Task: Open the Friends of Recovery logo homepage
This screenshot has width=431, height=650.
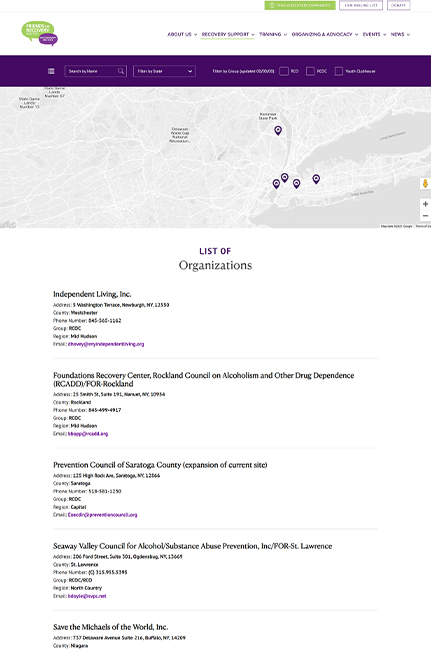Action: (x=39, y=33)
